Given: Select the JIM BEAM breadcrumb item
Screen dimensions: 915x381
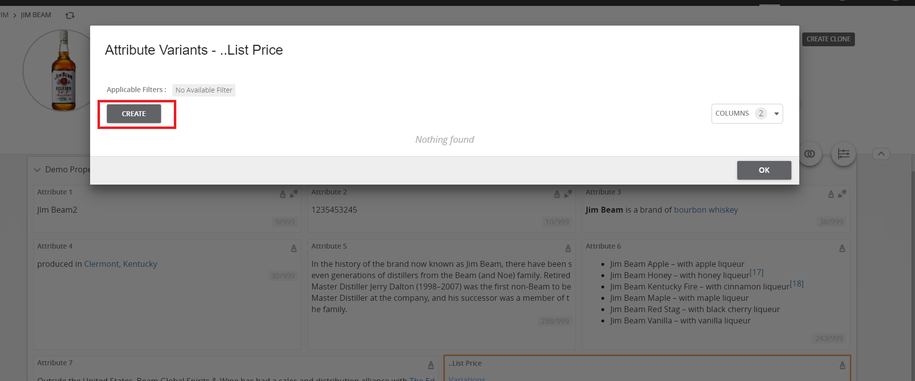Looking at the screenshot, I should point(36,15).
